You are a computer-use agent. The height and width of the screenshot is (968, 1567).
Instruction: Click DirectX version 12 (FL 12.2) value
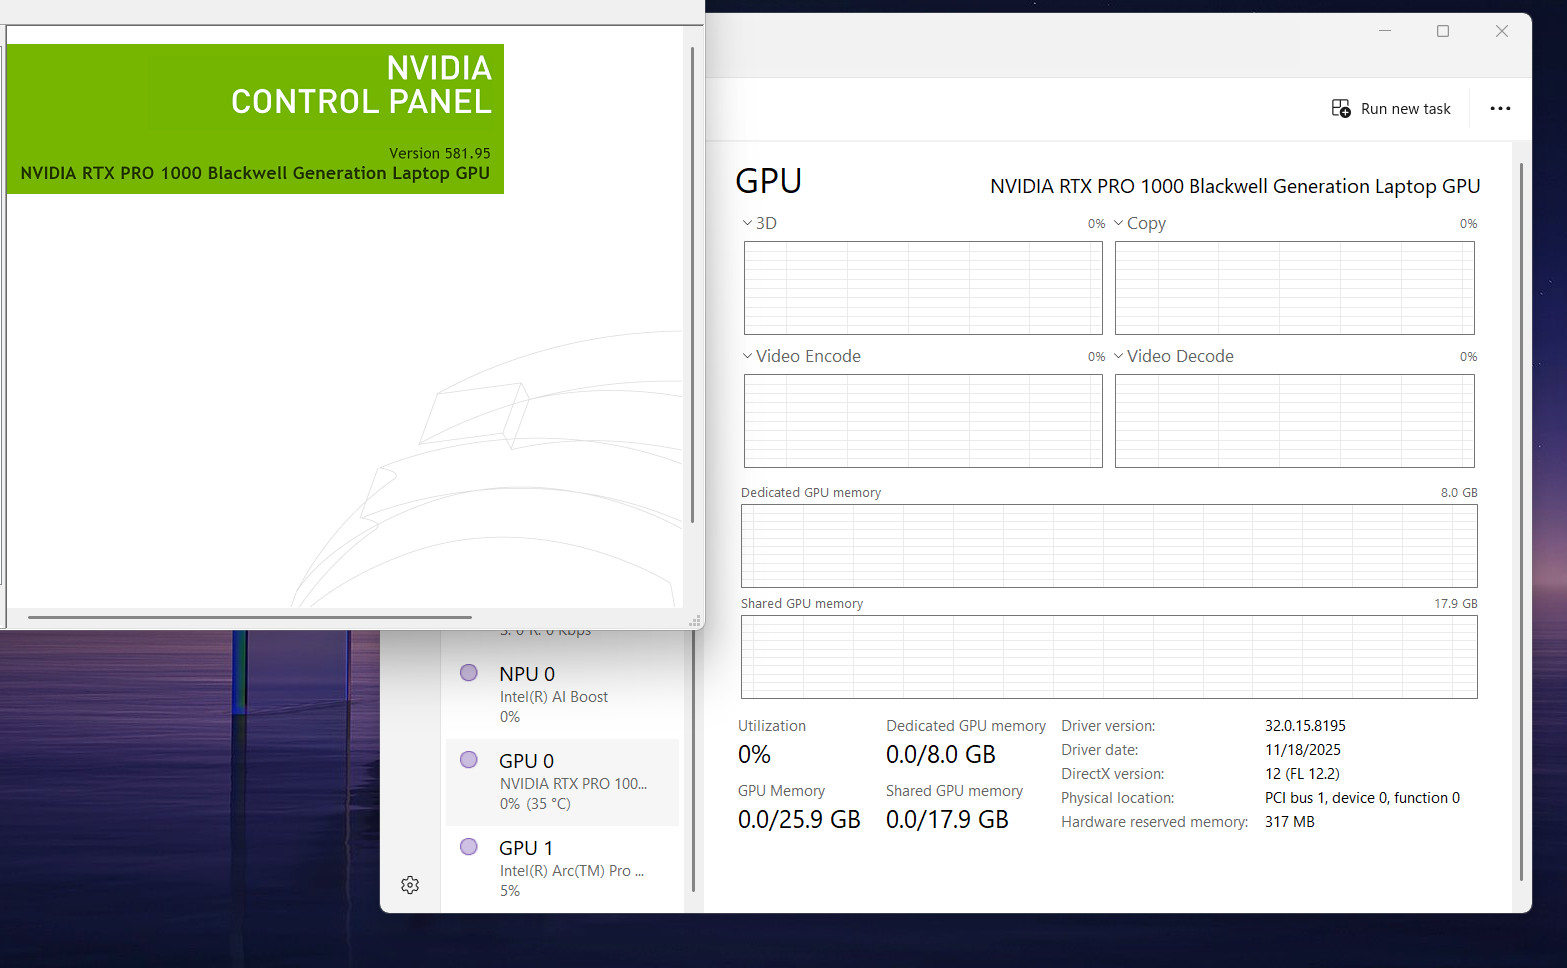tap(1302, 774)
